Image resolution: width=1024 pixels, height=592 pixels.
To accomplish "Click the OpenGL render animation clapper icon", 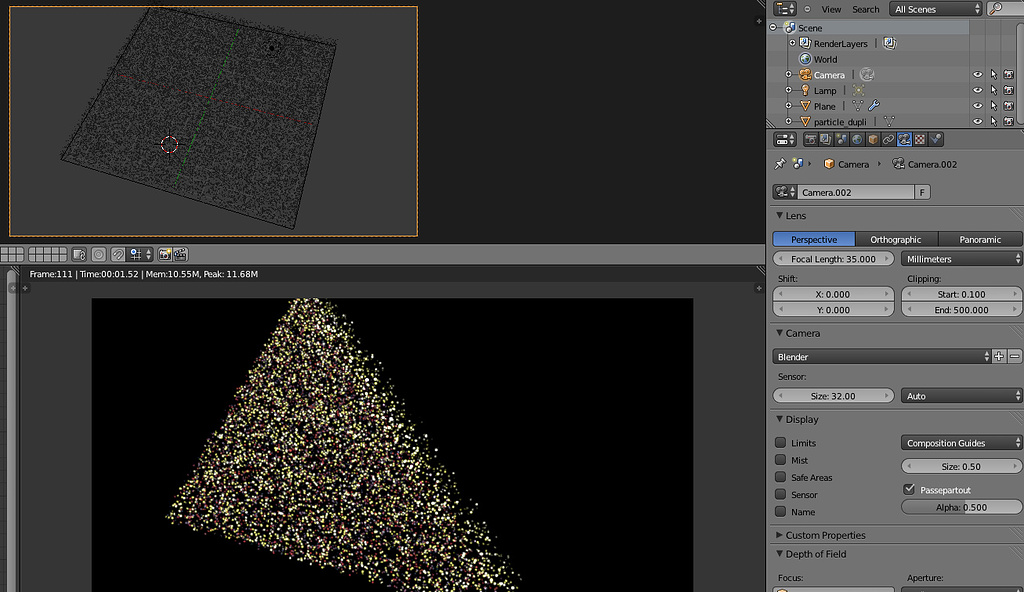I will pyautogui.click(x=180, y=254).
